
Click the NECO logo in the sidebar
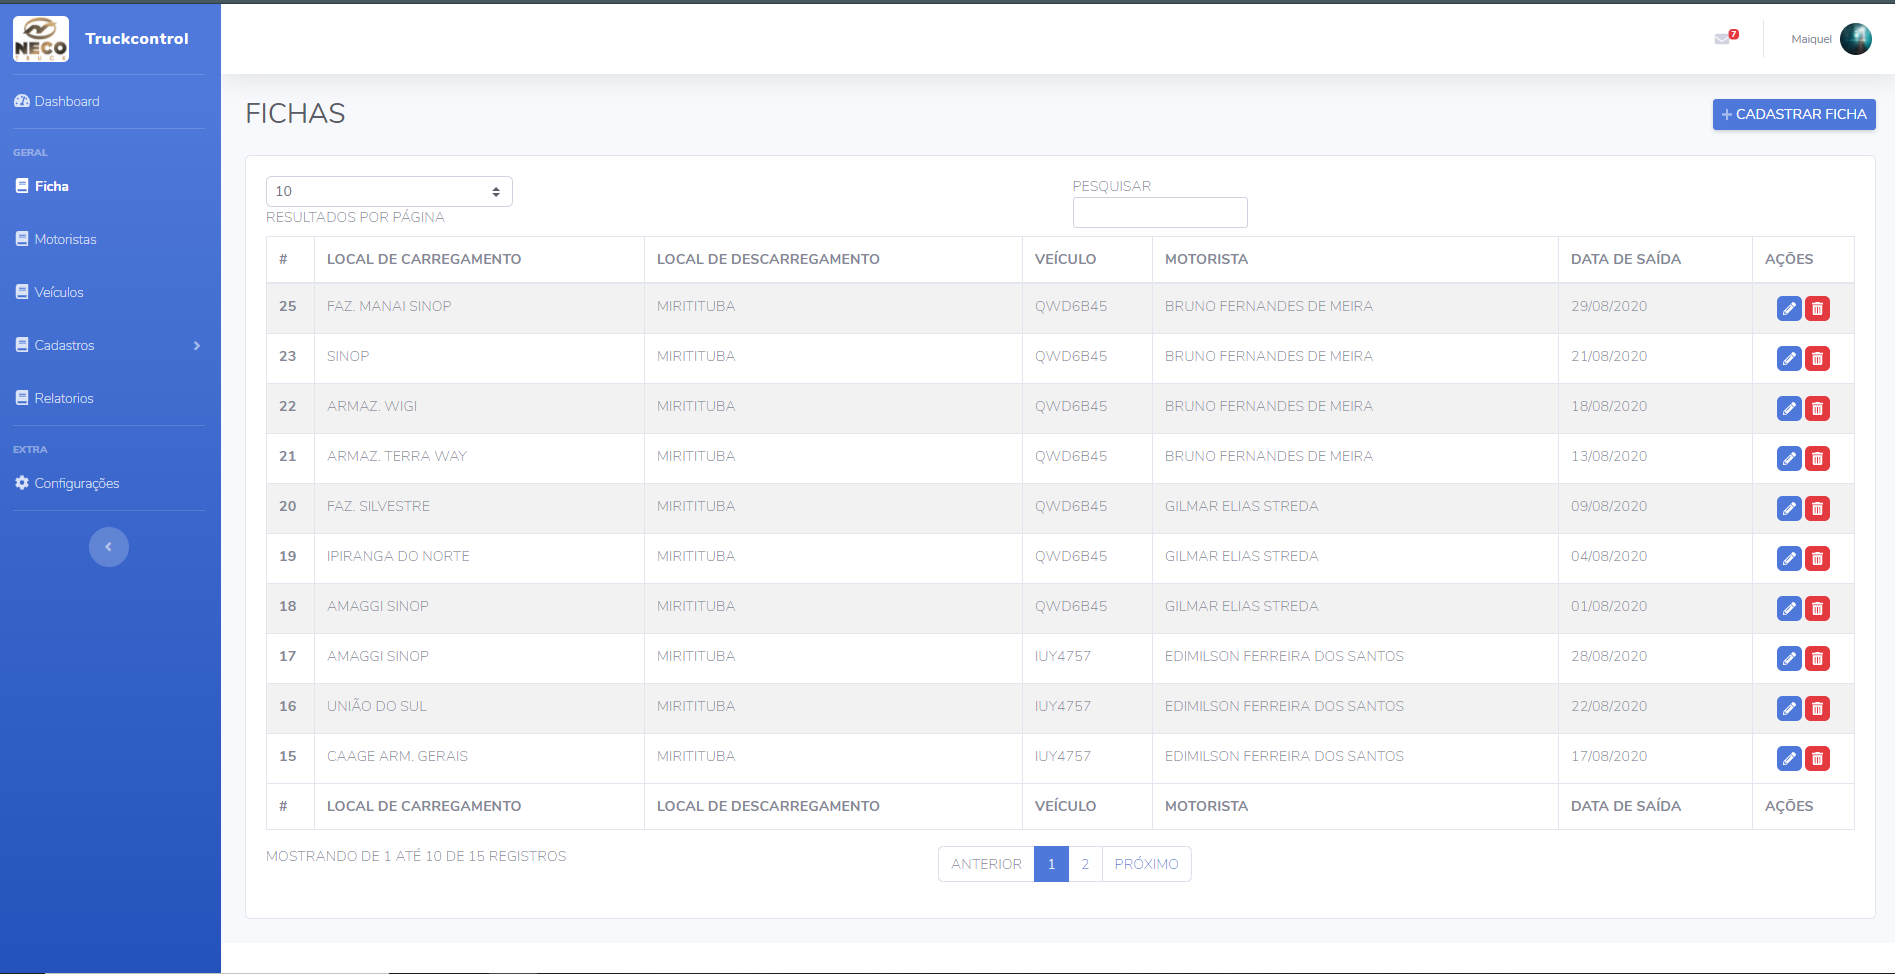tap(41, 39)
